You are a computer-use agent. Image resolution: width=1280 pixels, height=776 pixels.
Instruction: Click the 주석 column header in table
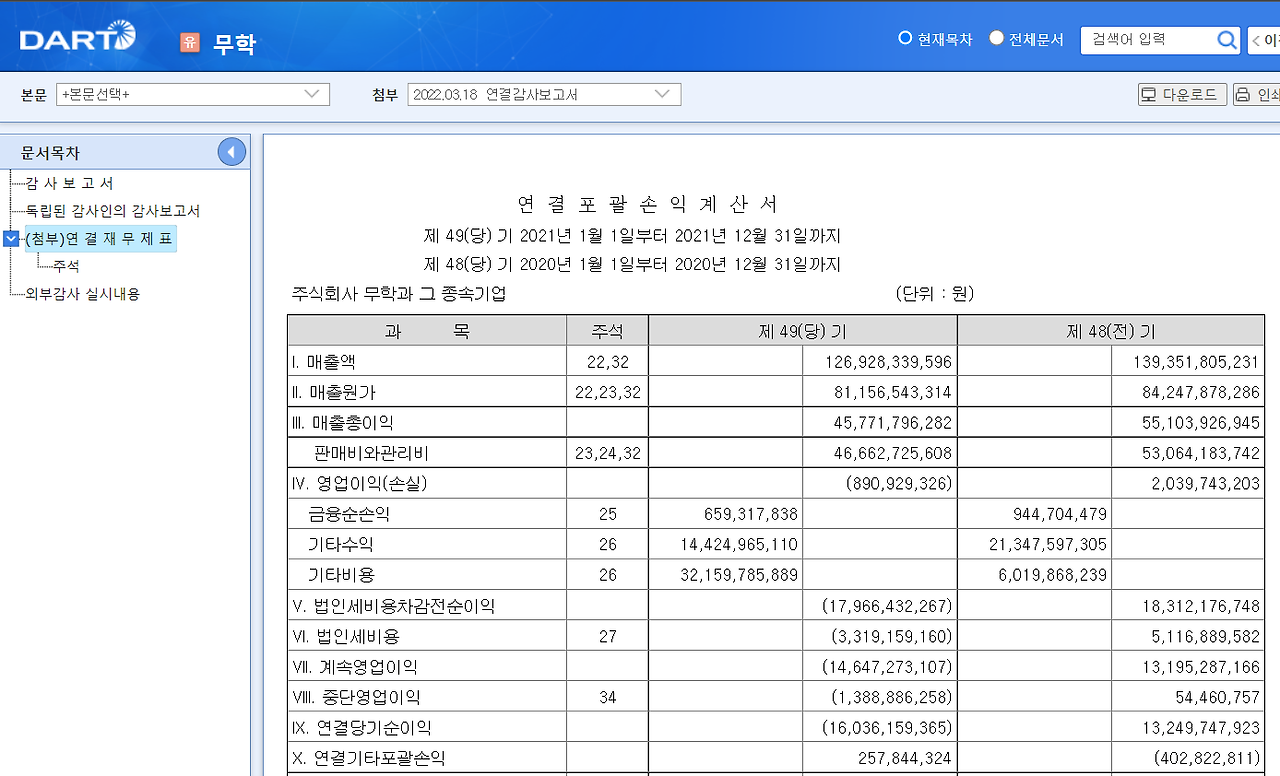click(607, 331)
